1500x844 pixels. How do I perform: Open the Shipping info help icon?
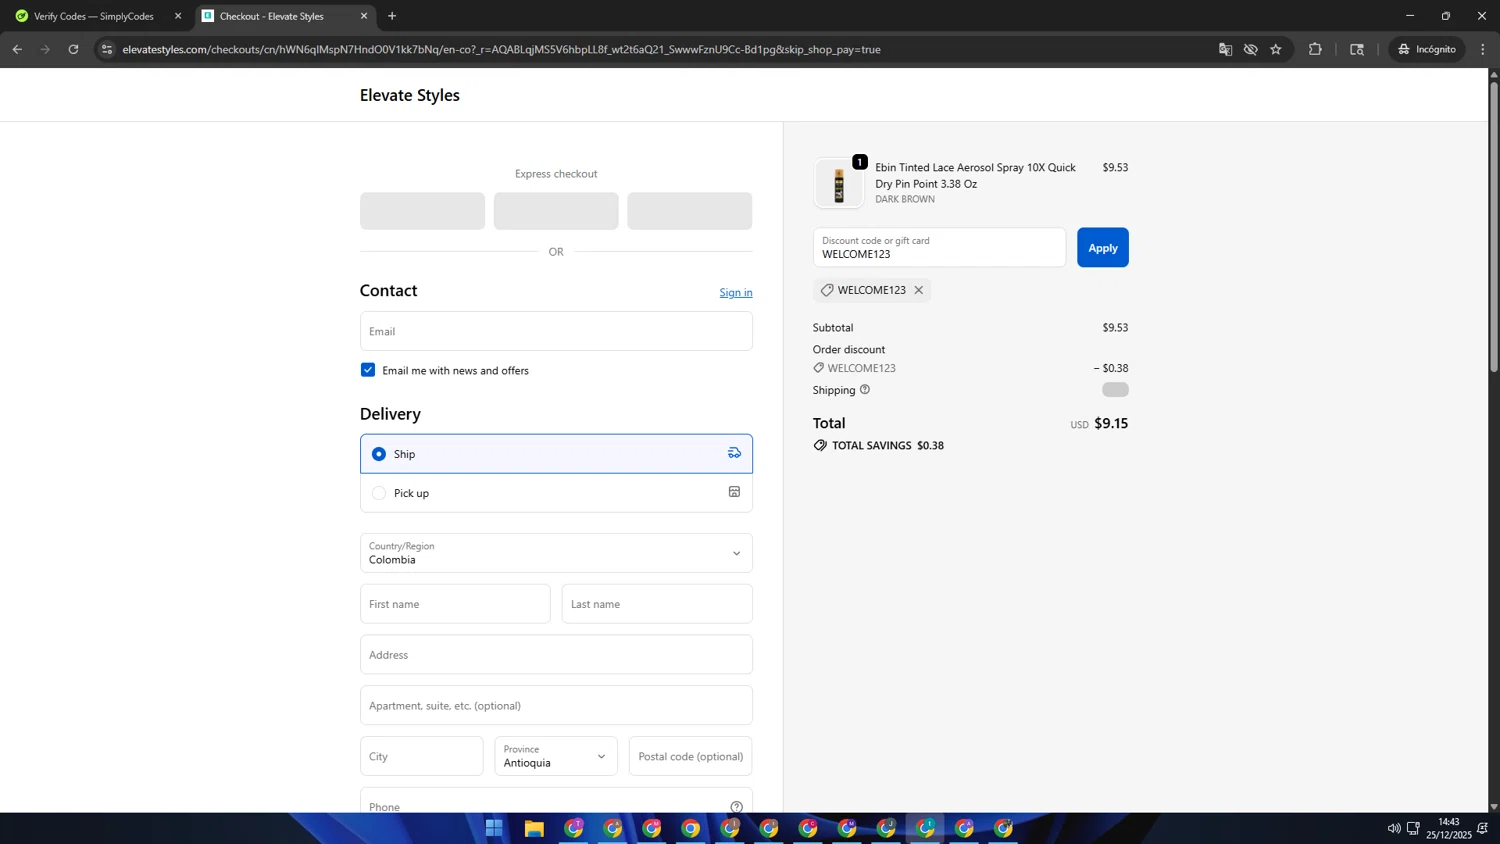[x=865, y=390]
